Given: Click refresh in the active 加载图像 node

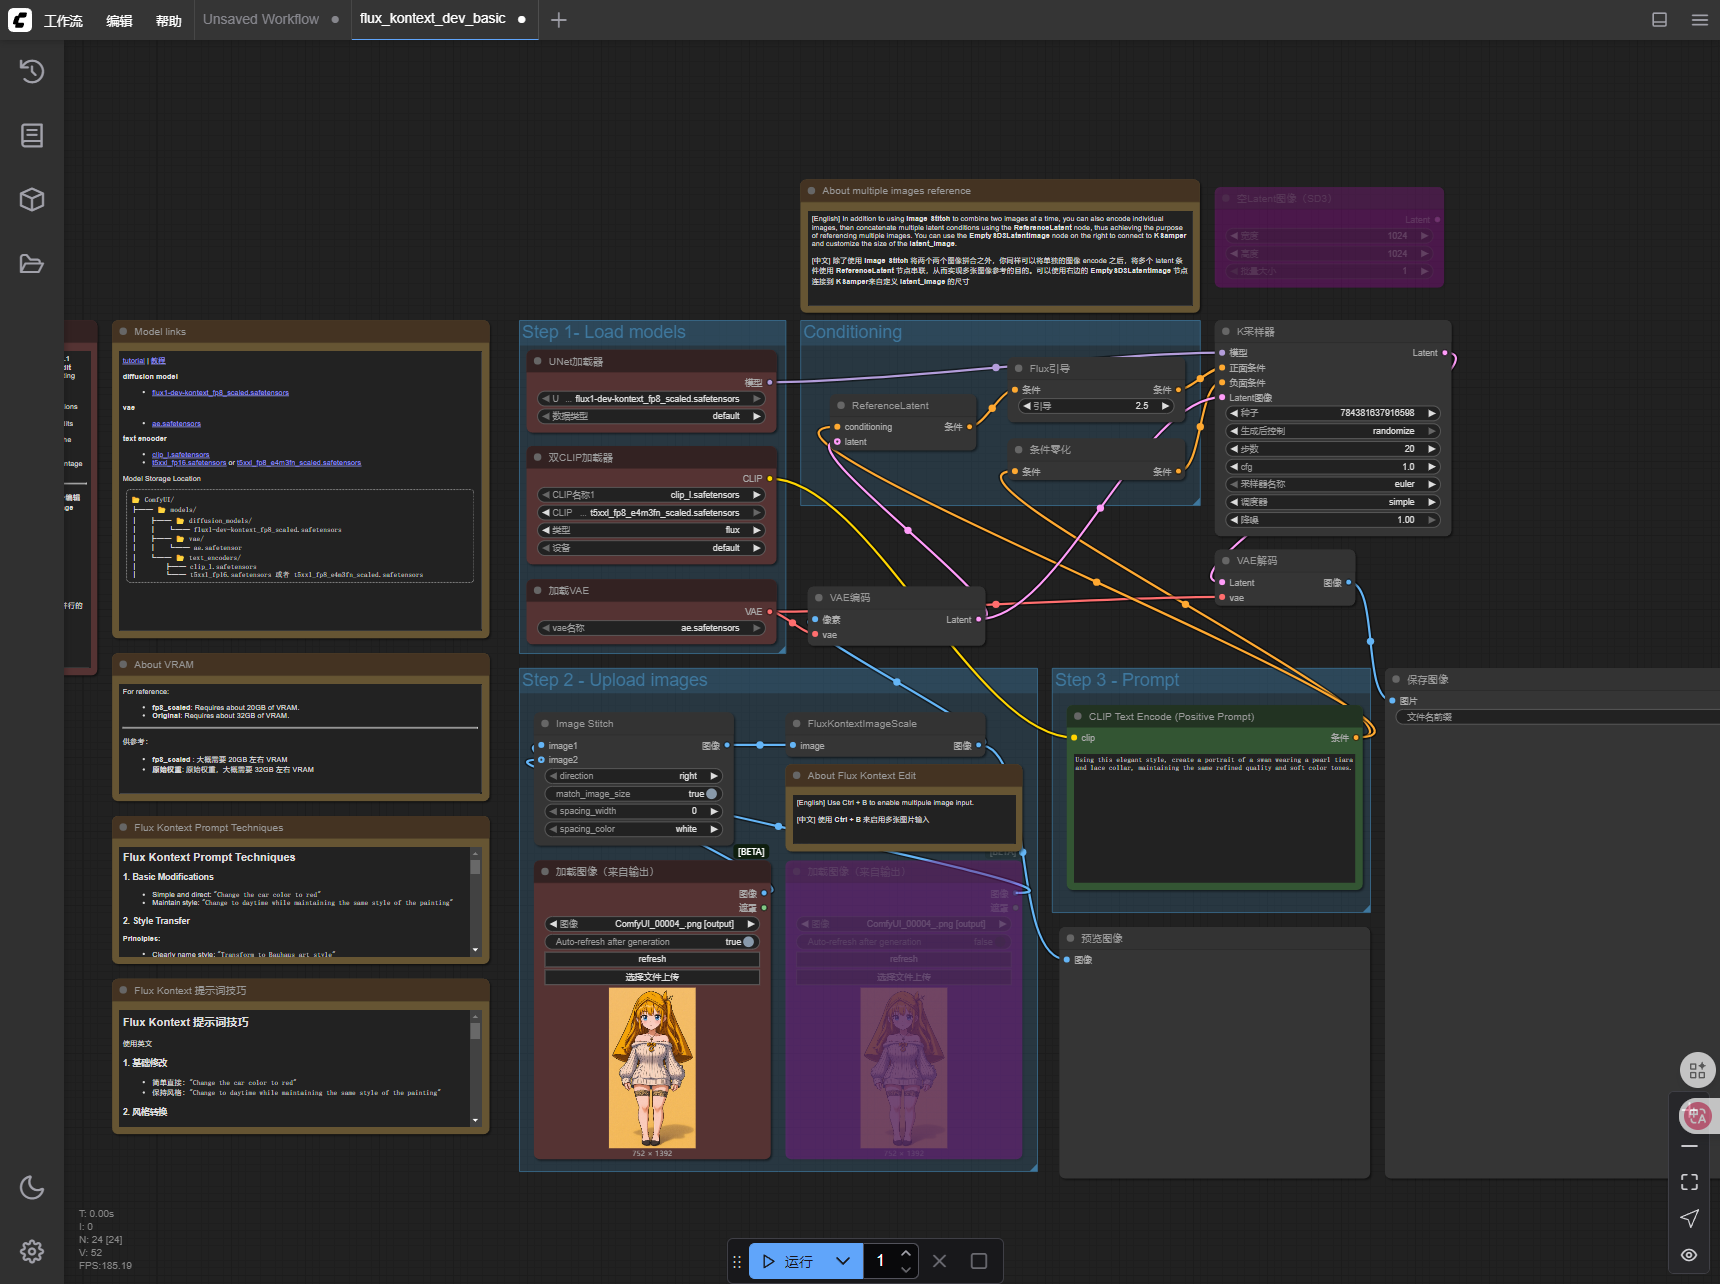Looking at the screenshot, I should pos(651,959).
